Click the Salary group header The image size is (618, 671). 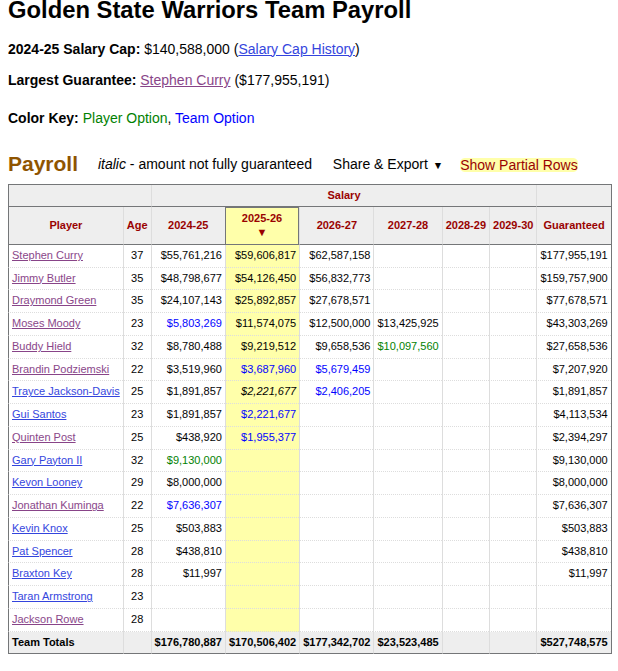coord(344,195)
